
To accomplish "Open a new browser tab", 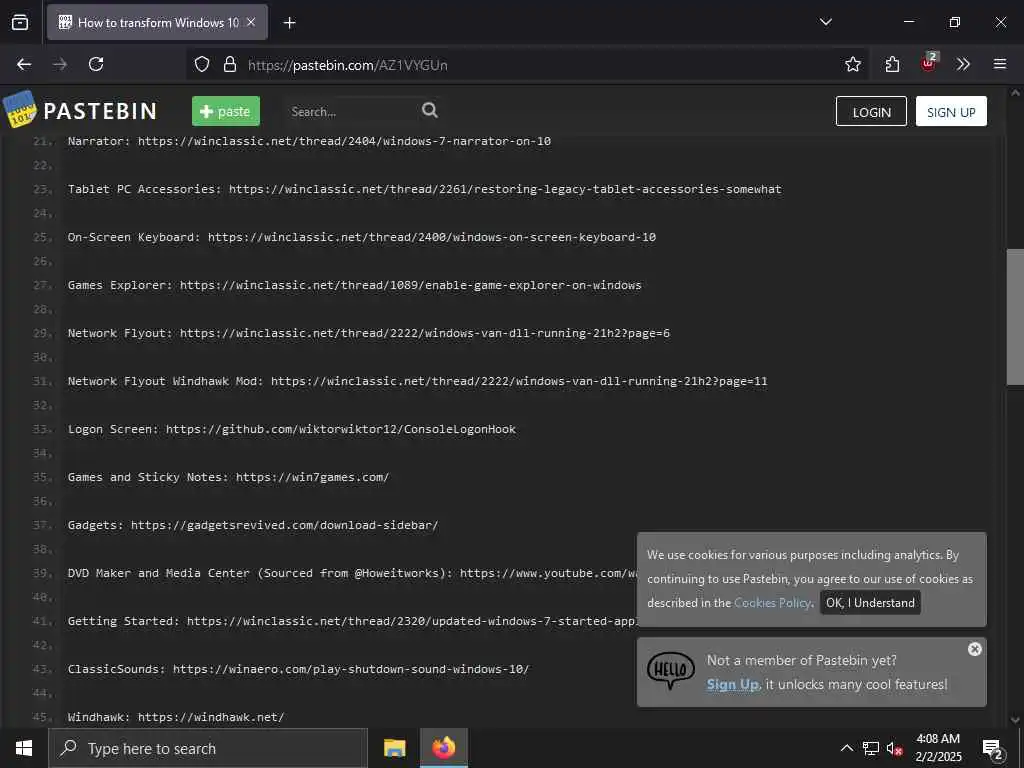I will (289, 23).
